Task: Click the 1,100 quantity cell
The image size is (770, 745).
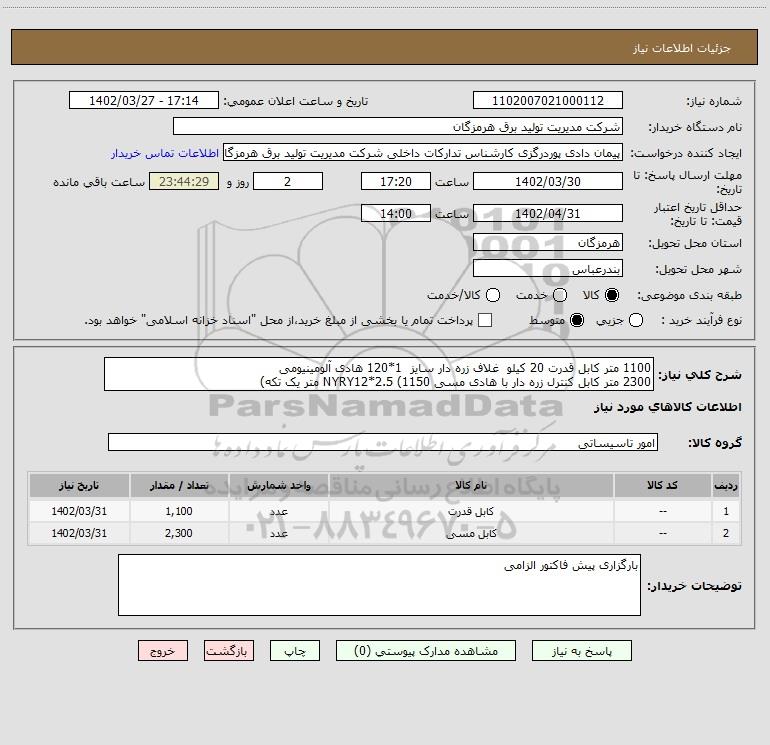Action: (x=179, y=511)
